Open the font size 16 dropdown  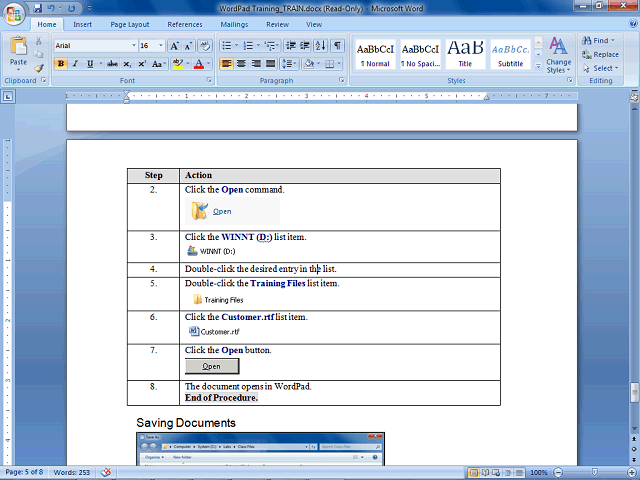point(161,46)
